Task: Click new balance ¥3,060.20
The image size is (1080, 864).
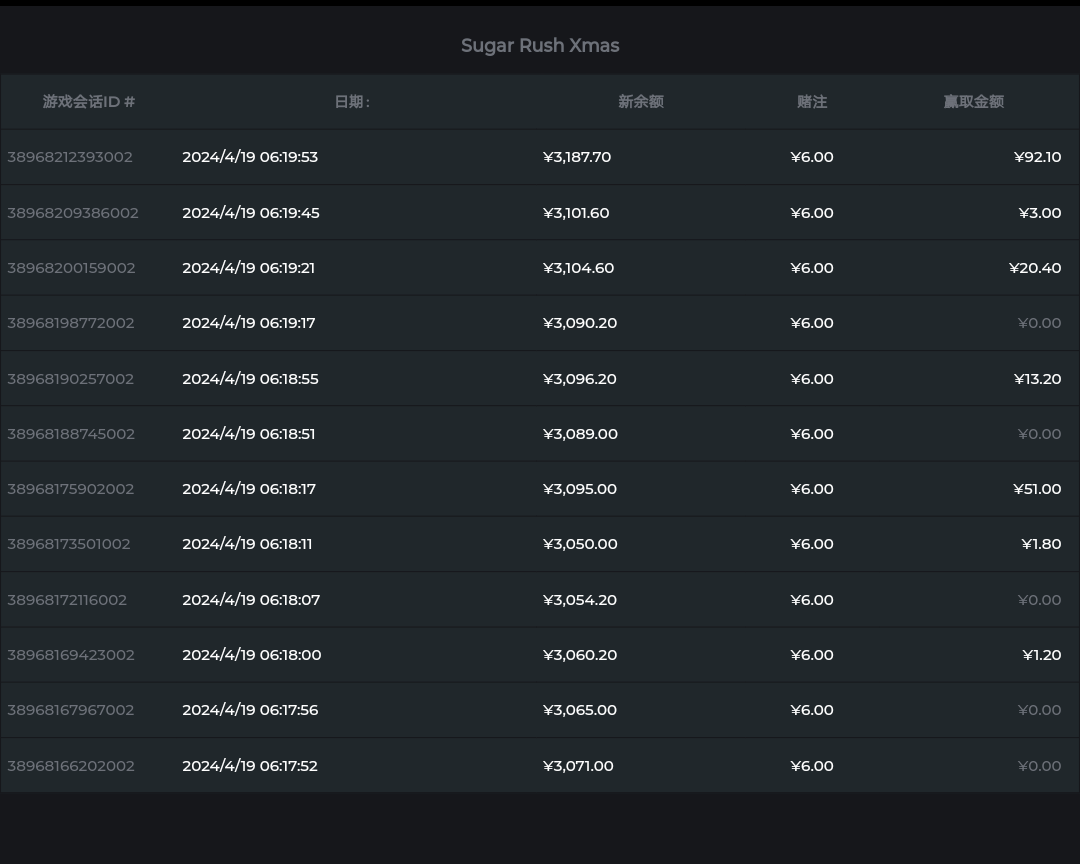Action: 580,655
